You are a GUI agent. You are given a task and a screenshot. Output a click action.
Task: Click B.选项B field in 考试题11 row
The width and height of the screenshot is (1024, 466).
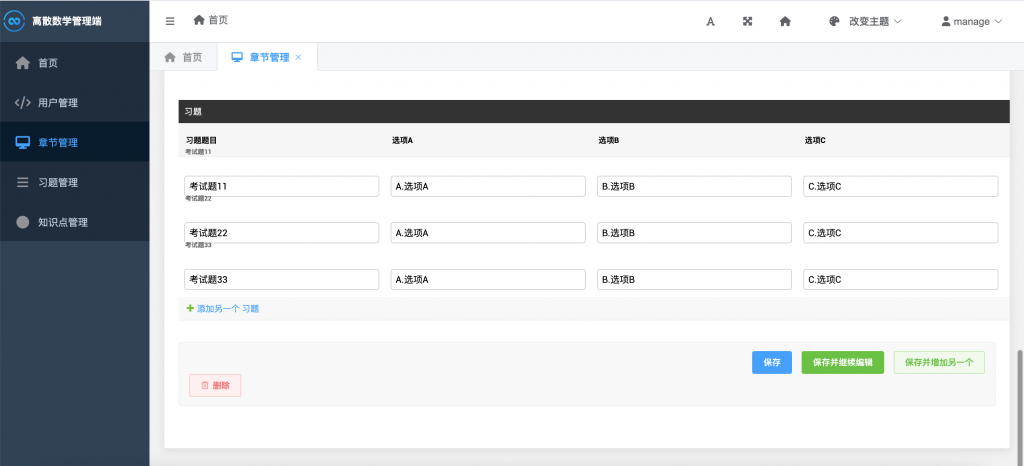click(x=694, y=186)
